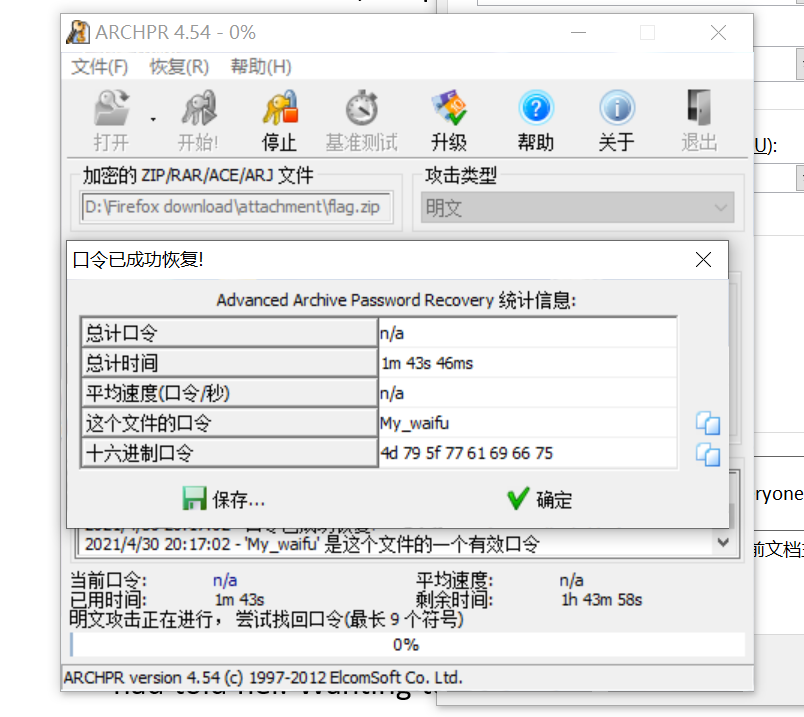Viewport: 804px width, 717px height.
Task: Click the remaining time 1h 43m 58s
Action: point(601,600)
